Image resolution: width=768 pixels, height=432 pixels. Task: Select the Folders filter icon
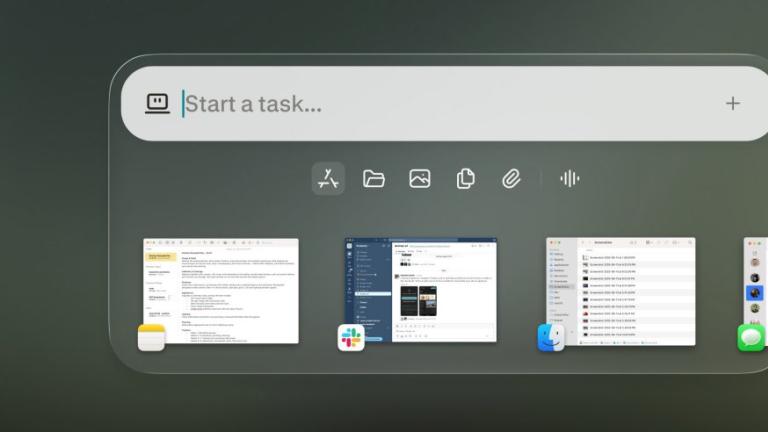(374, 179)
